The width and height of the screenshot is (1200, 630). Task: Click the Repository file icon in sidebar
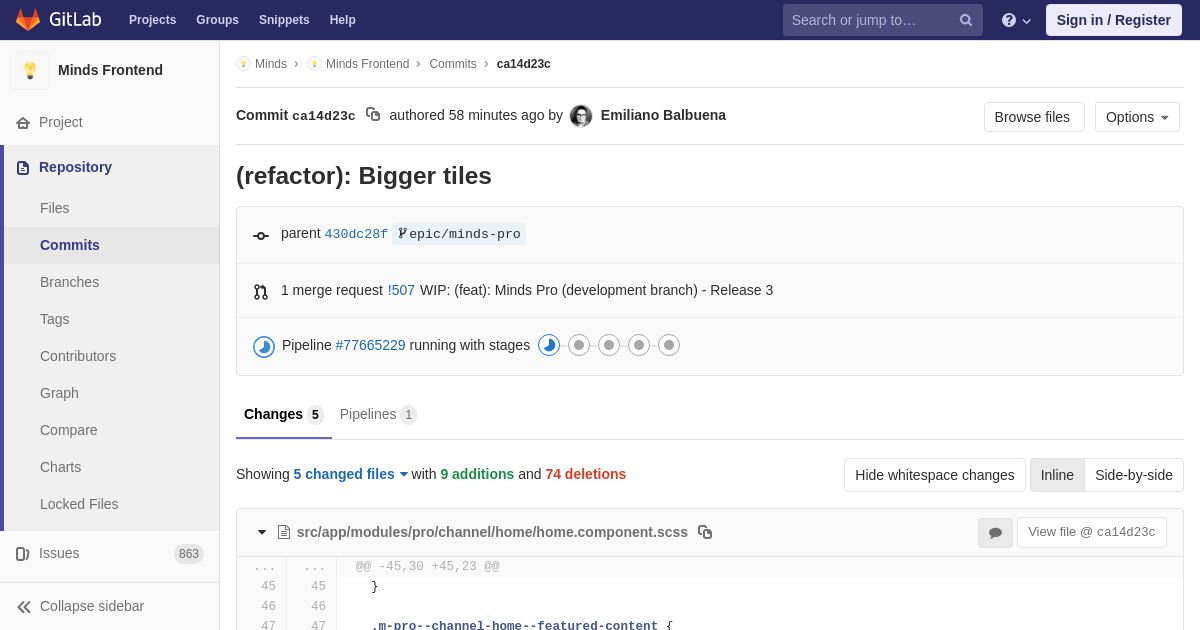[23, 168]
